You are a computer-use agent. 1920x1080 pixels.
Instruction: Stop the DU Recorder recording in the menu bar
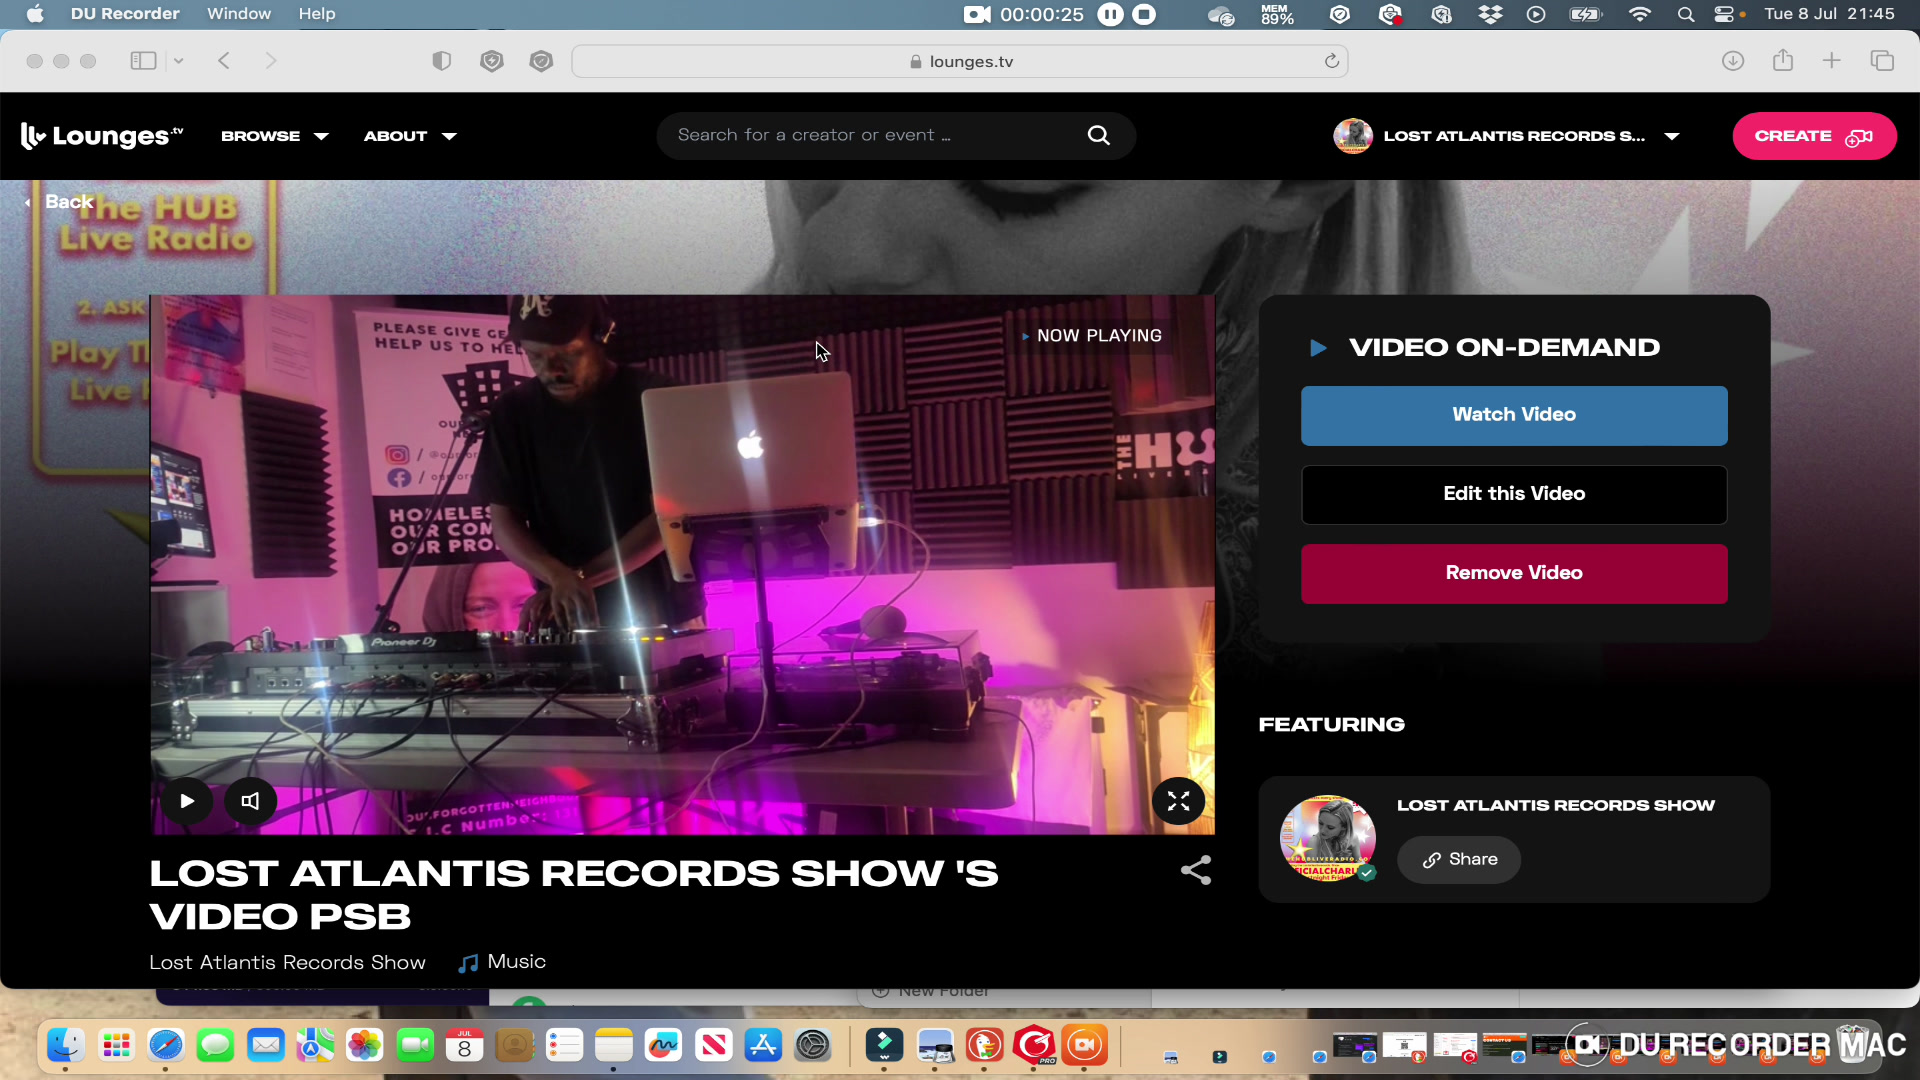click(x=1144, y=14)
